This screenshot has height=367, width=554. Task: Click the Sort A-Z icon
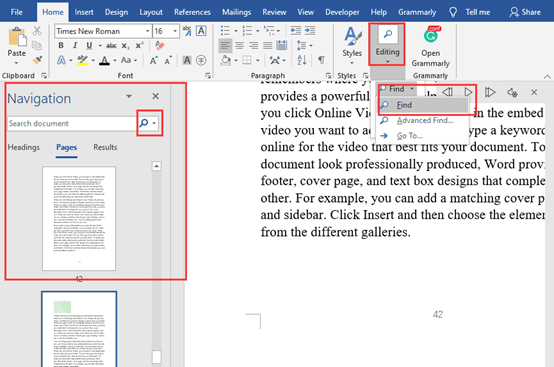301,60
